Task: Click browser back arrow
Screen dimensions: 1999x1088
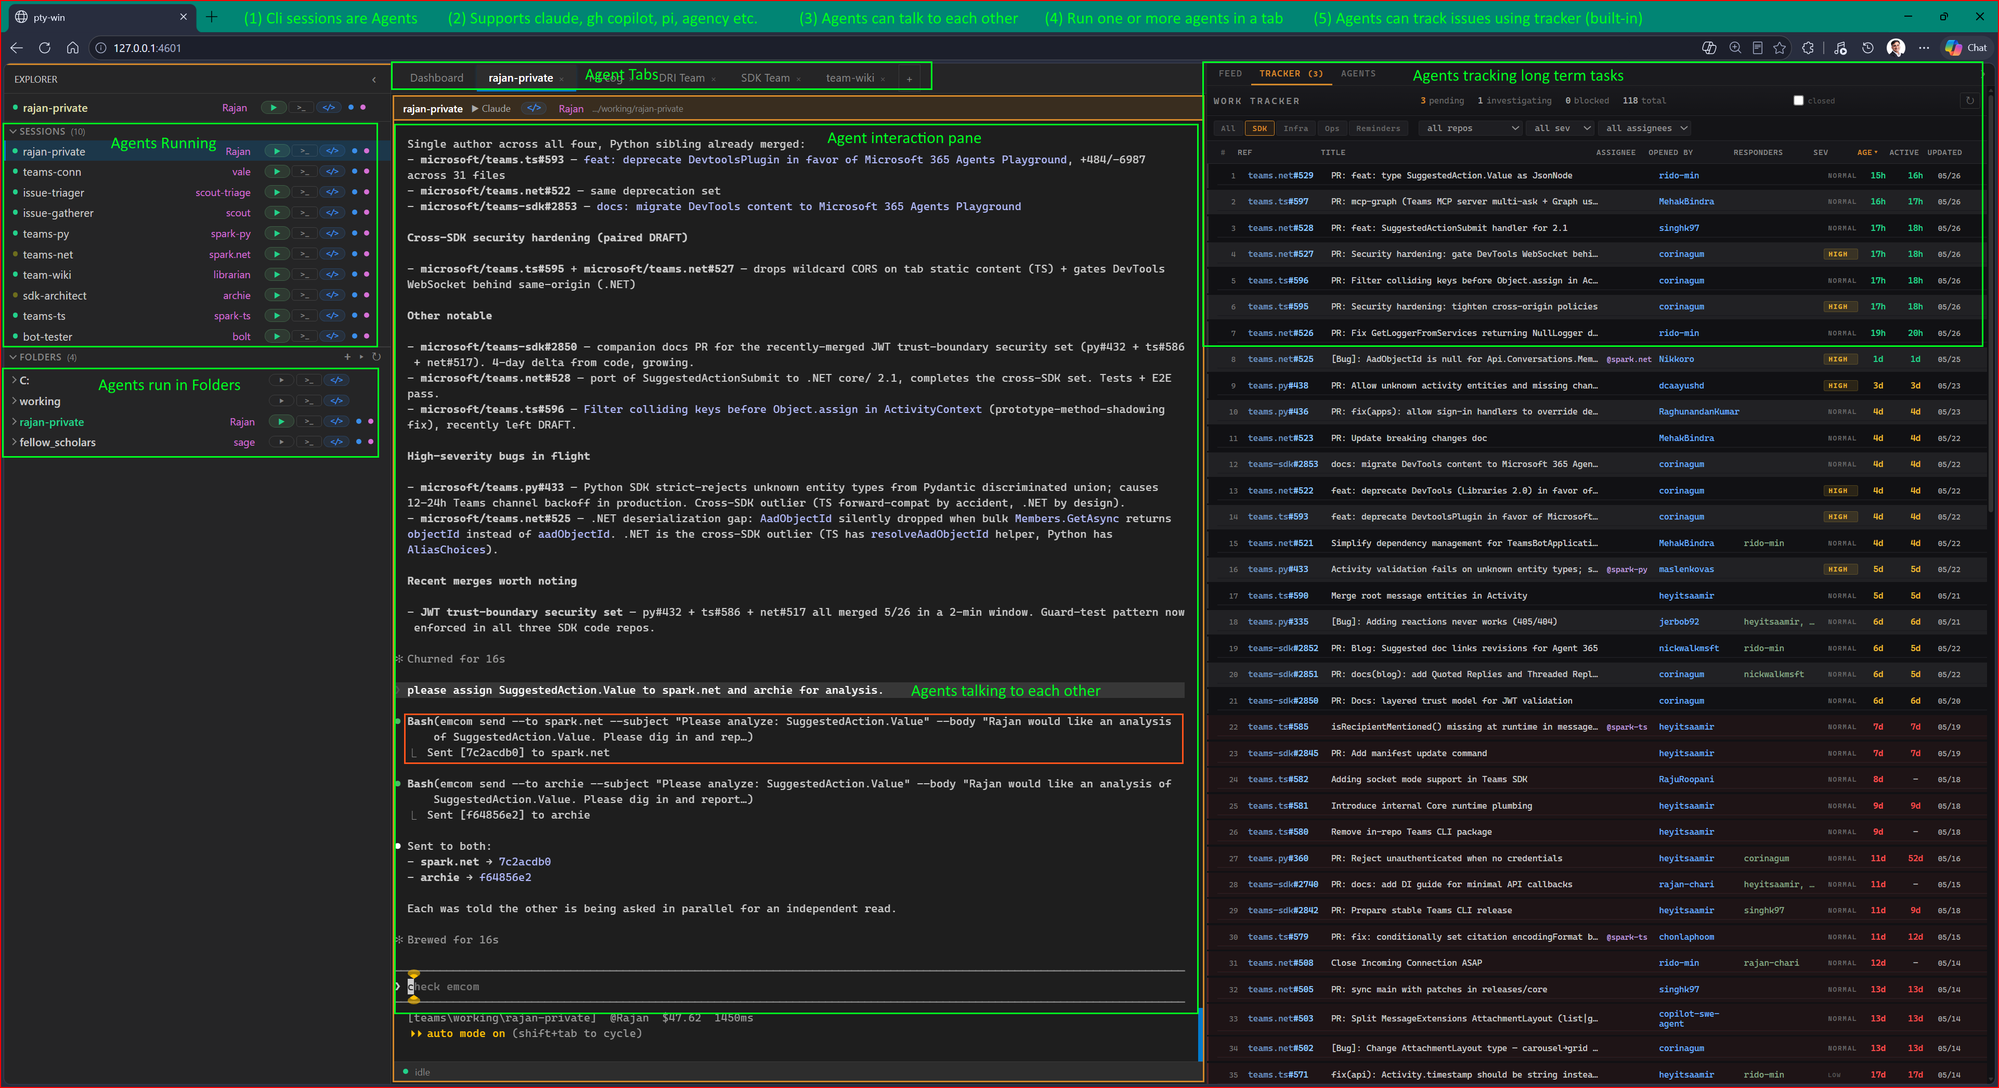Action: [16, 48]
